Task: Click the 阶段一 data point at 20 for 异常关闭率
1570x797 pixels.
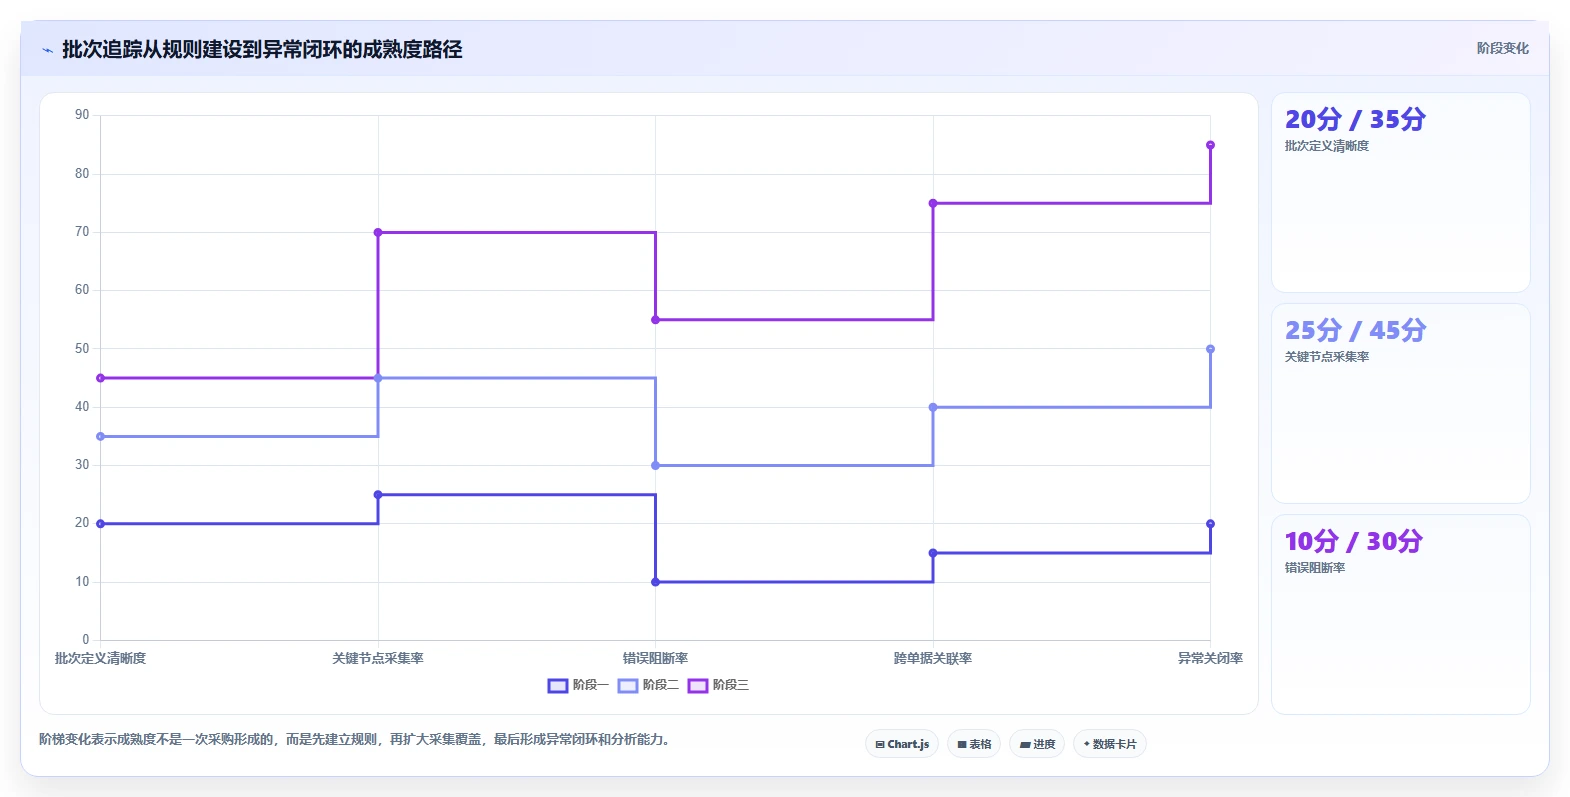Action: [1210, 524]
